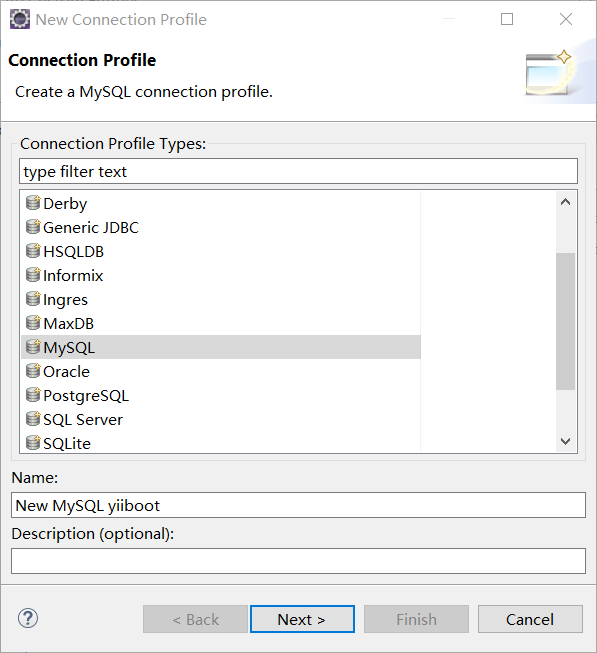Screen dimensions: 597x653
Task: Select MySQL in the profile types list
Action: click(221, 347)
